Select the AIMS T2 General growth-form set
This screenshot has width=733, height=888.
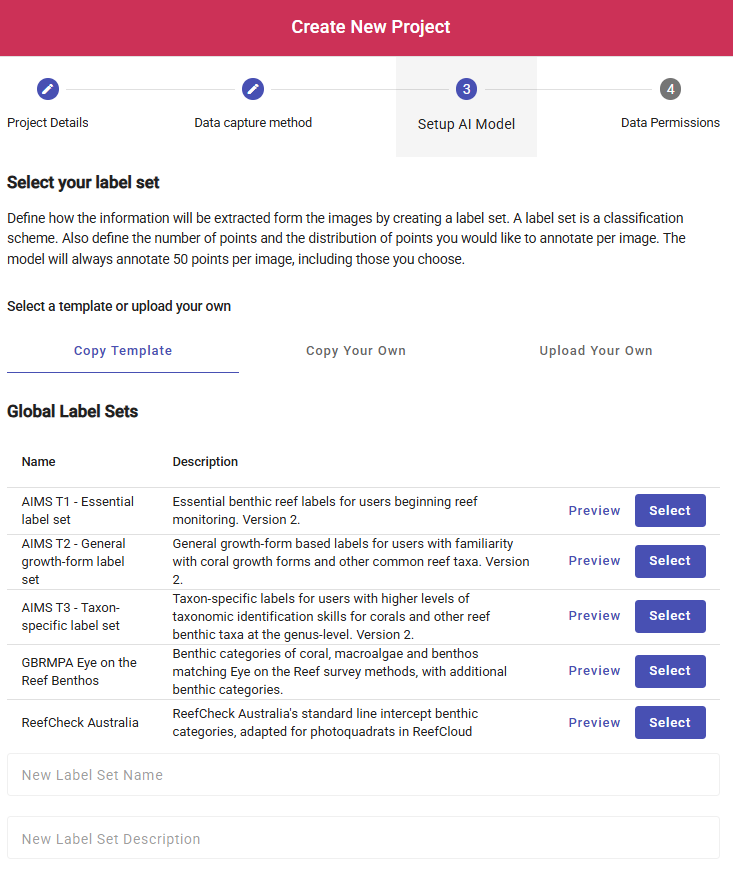(x=670, y=561)
